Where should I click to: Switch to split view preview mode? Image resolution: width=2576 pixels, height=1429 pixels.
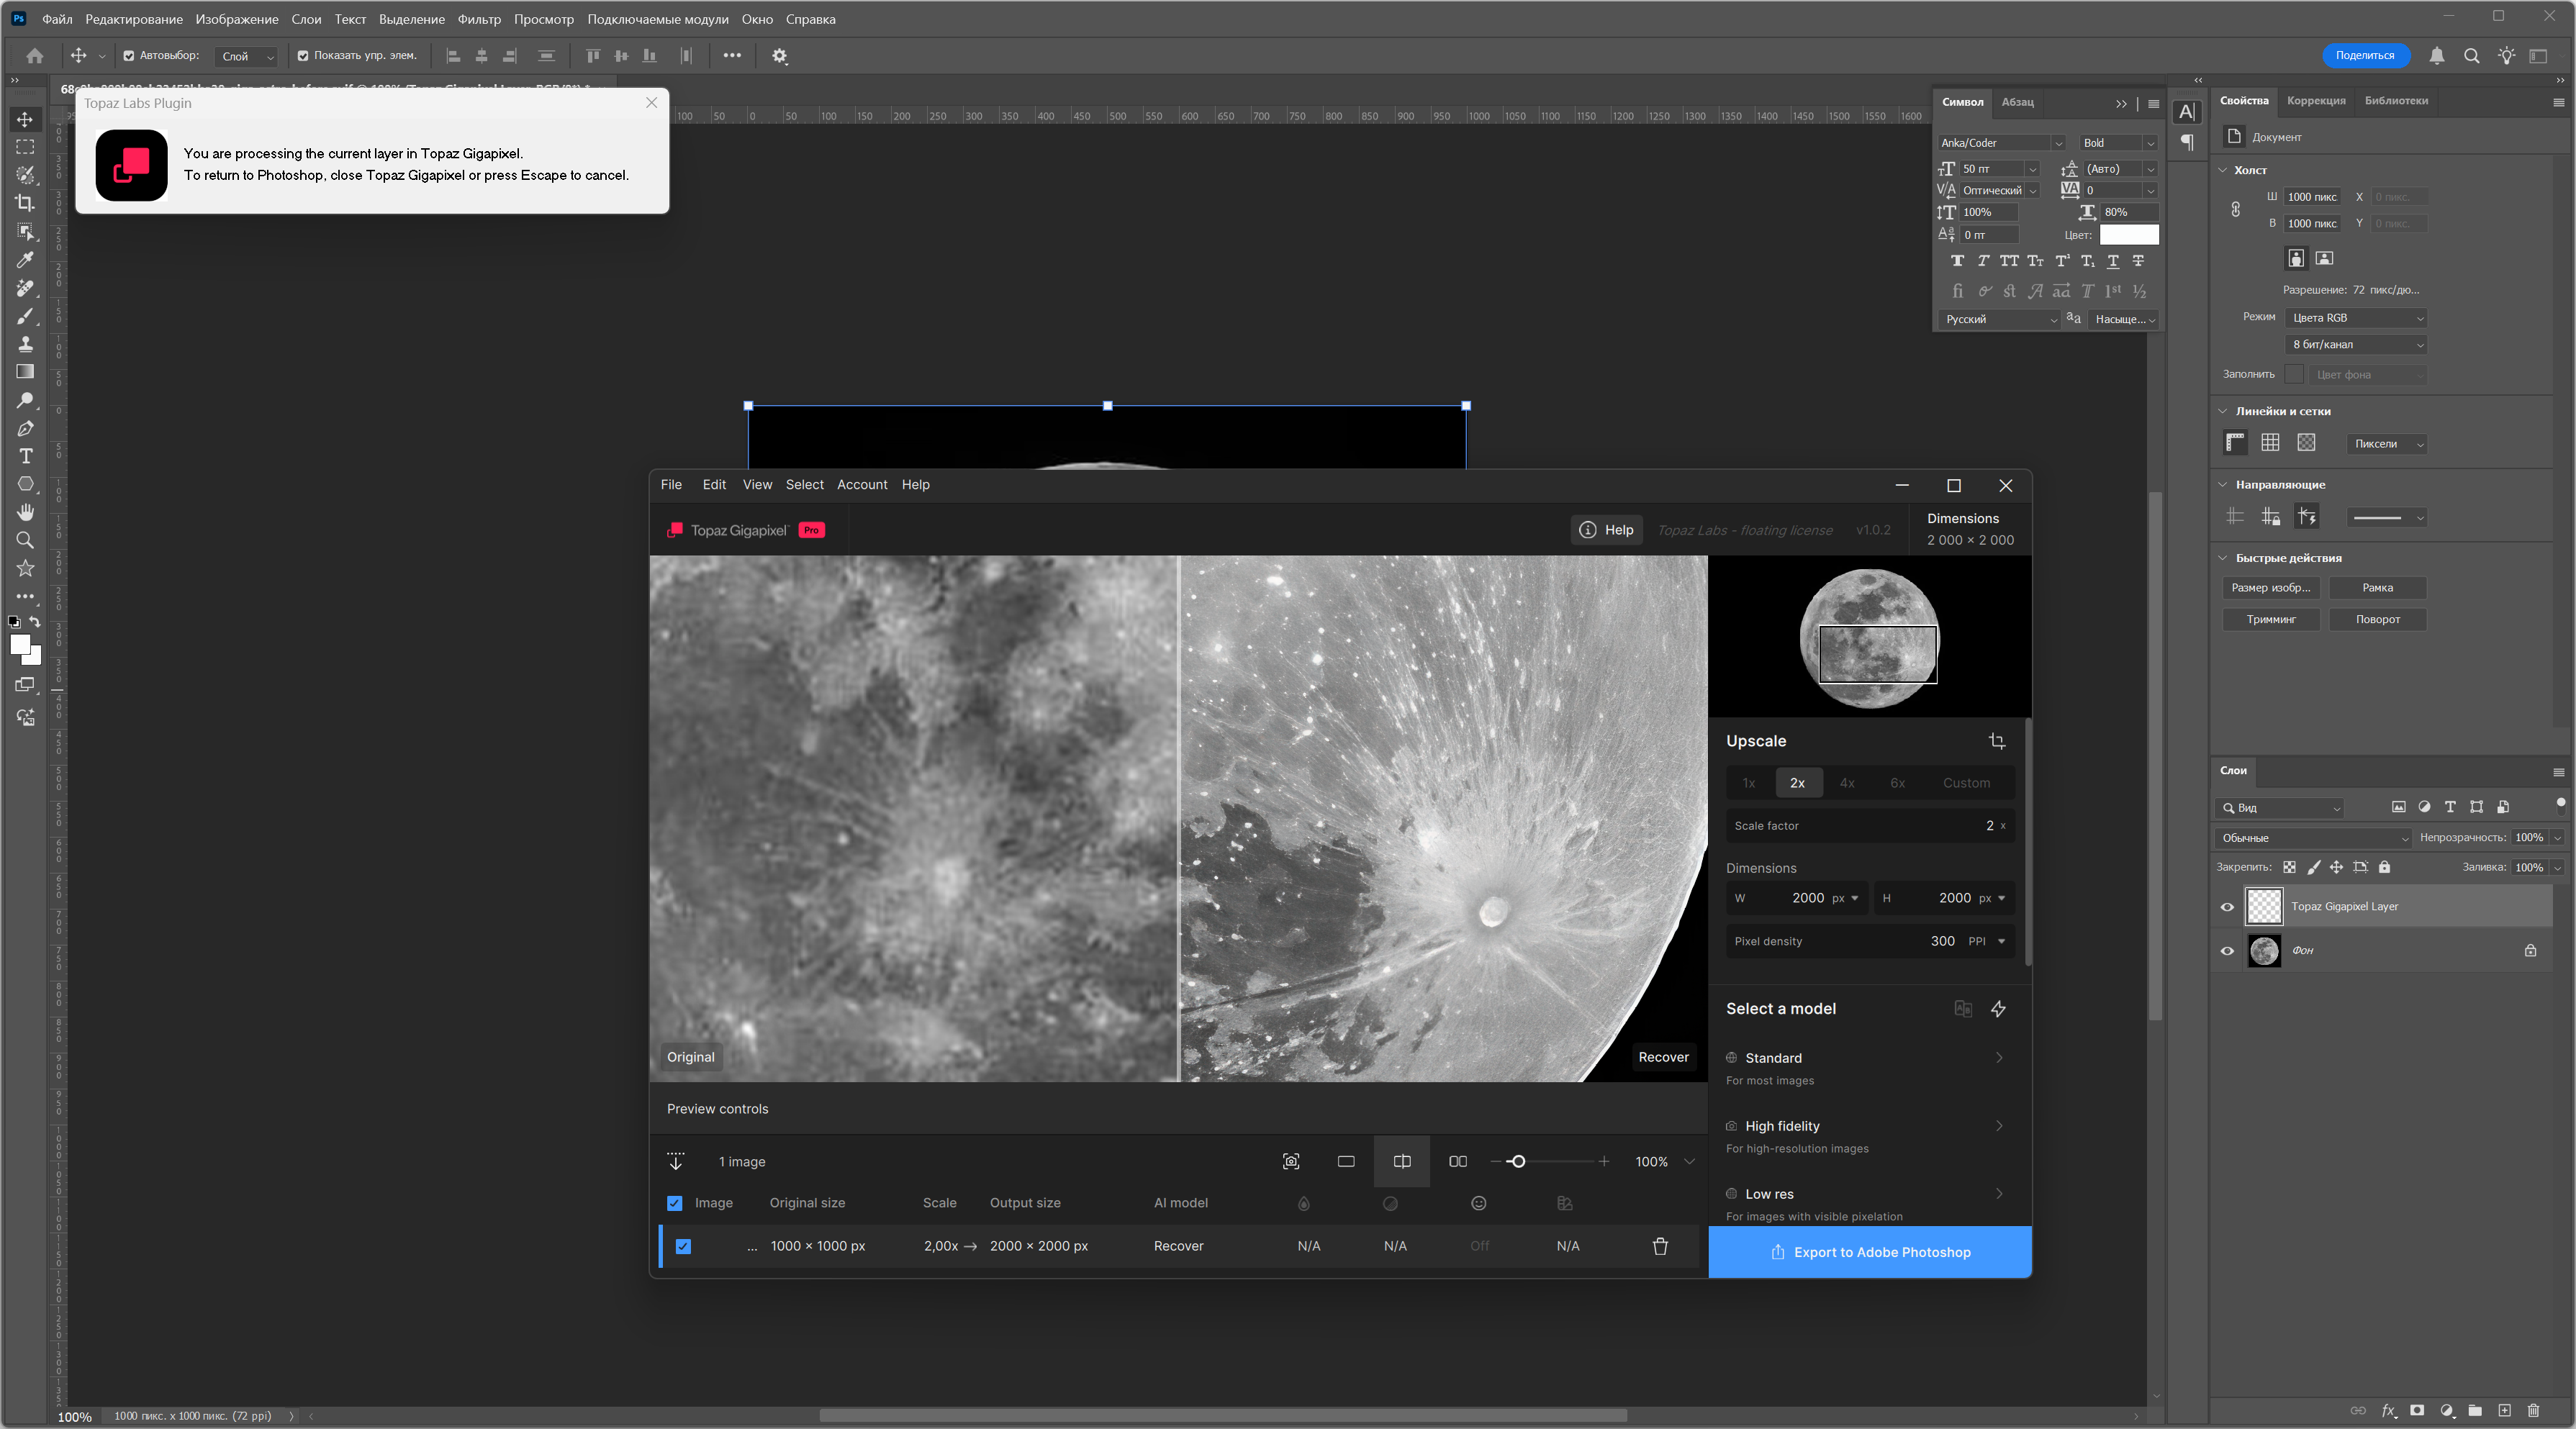(x=1402, y=1161)
